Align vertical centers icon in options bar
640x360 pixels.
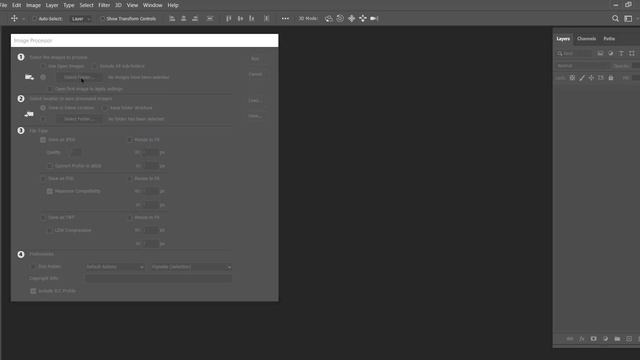tap(240, 18)
